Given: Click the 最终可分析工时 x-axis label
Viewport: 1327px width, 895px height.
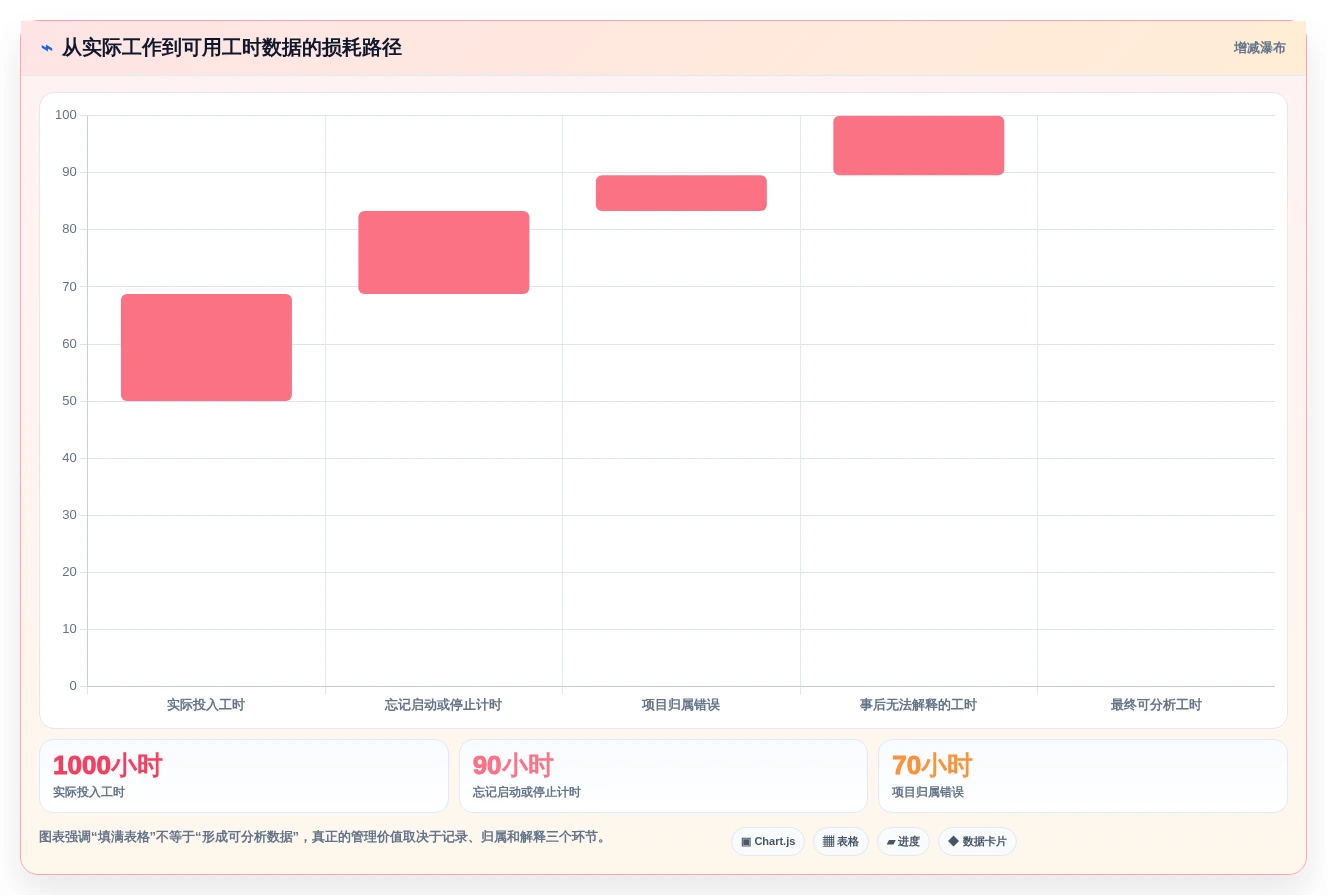Looking at the screenshot, I should (1156, 705).
